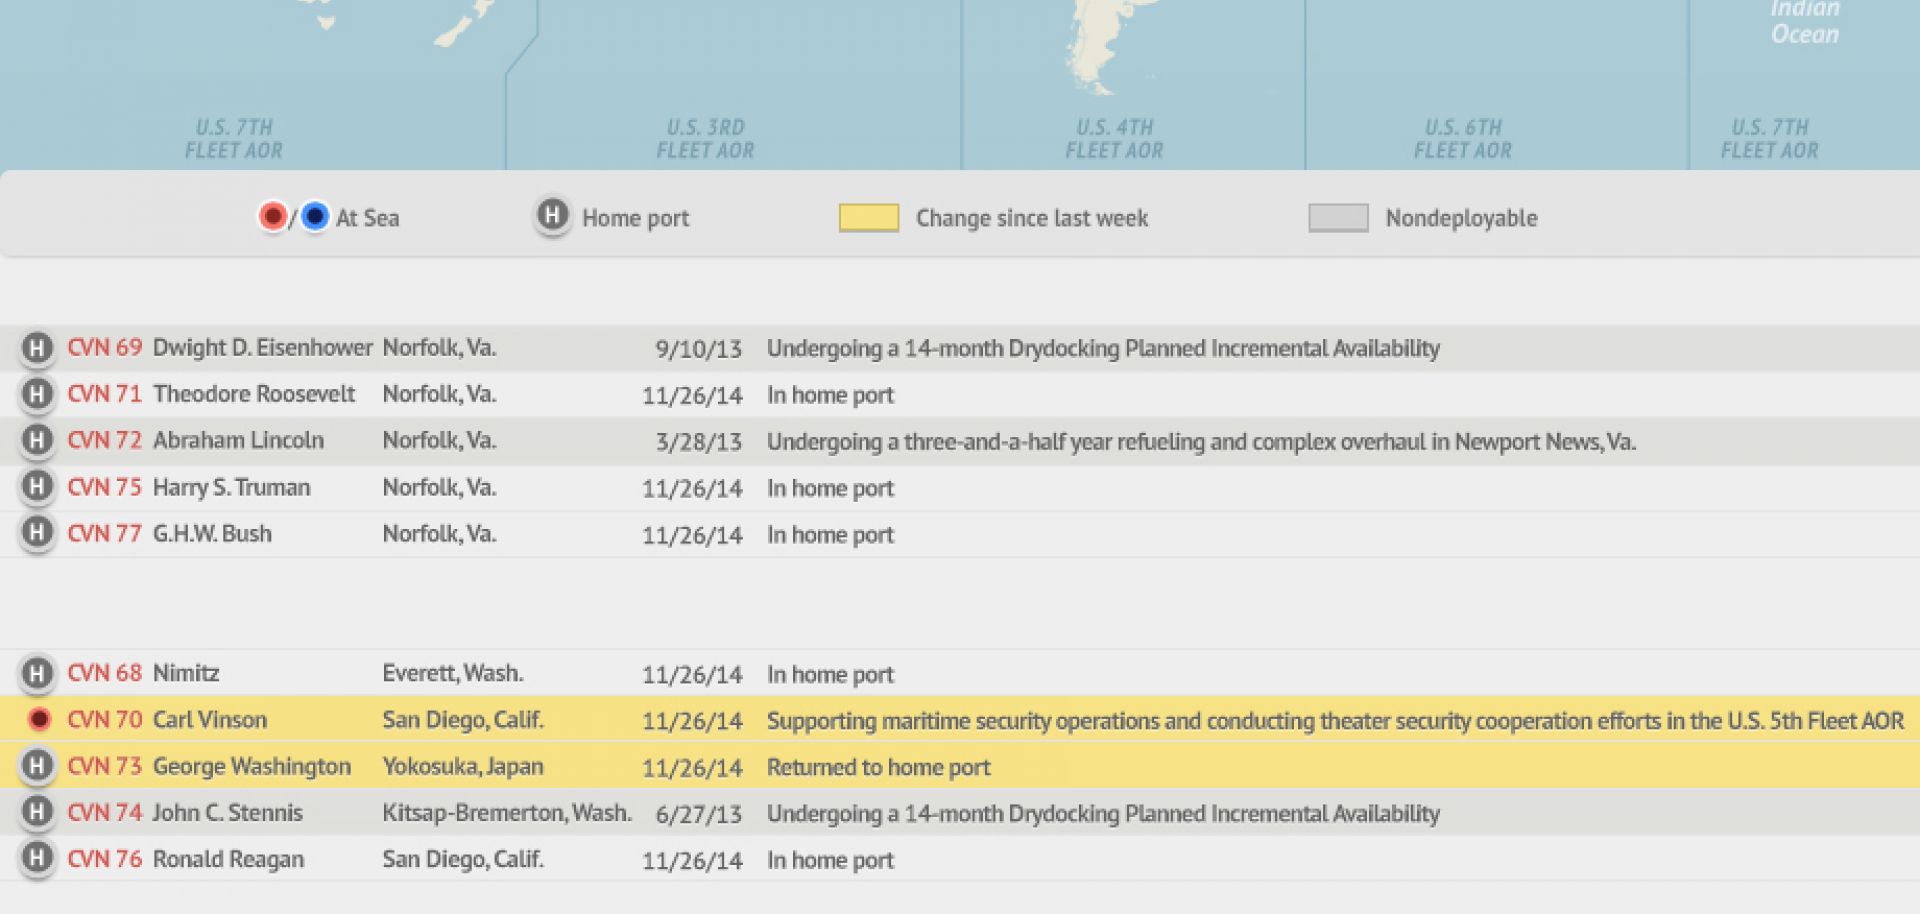Select the CVN 74 hull number

coord(104,812)
